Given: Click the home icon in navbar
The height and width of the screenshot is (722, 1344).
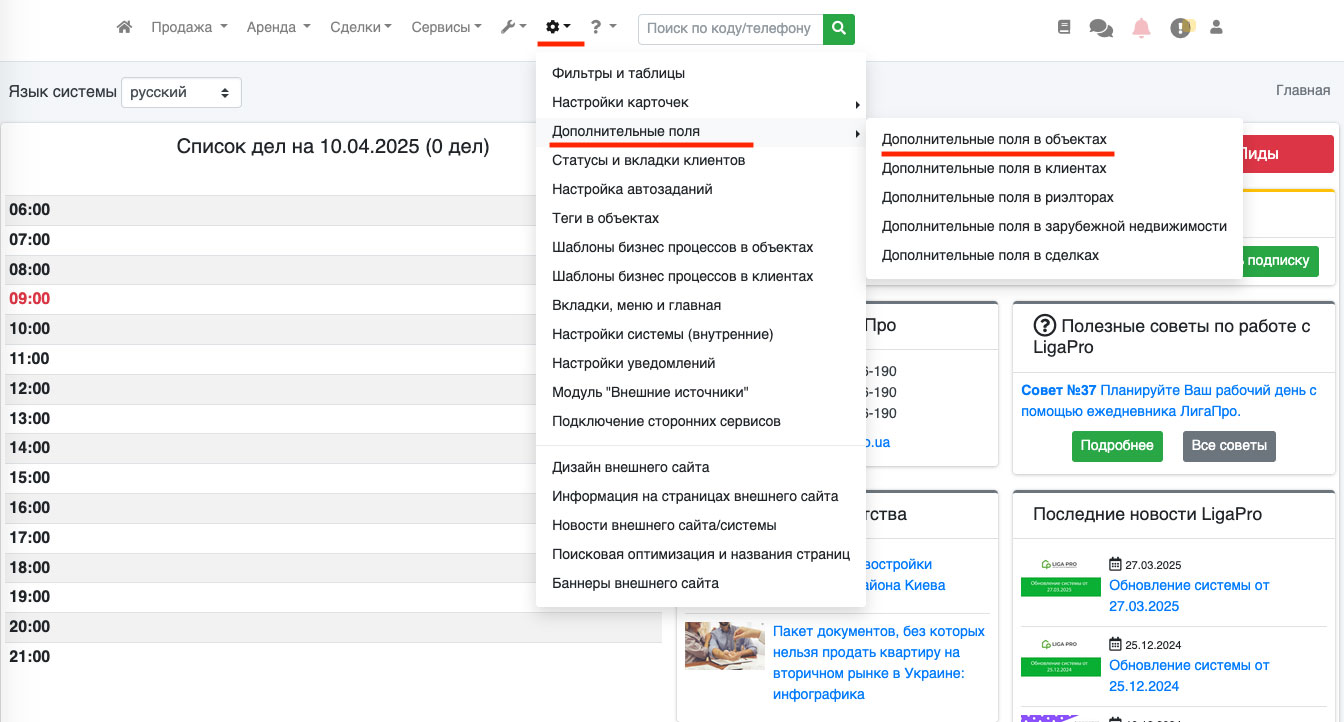Looking at the screenshot, I should (124, 28).
